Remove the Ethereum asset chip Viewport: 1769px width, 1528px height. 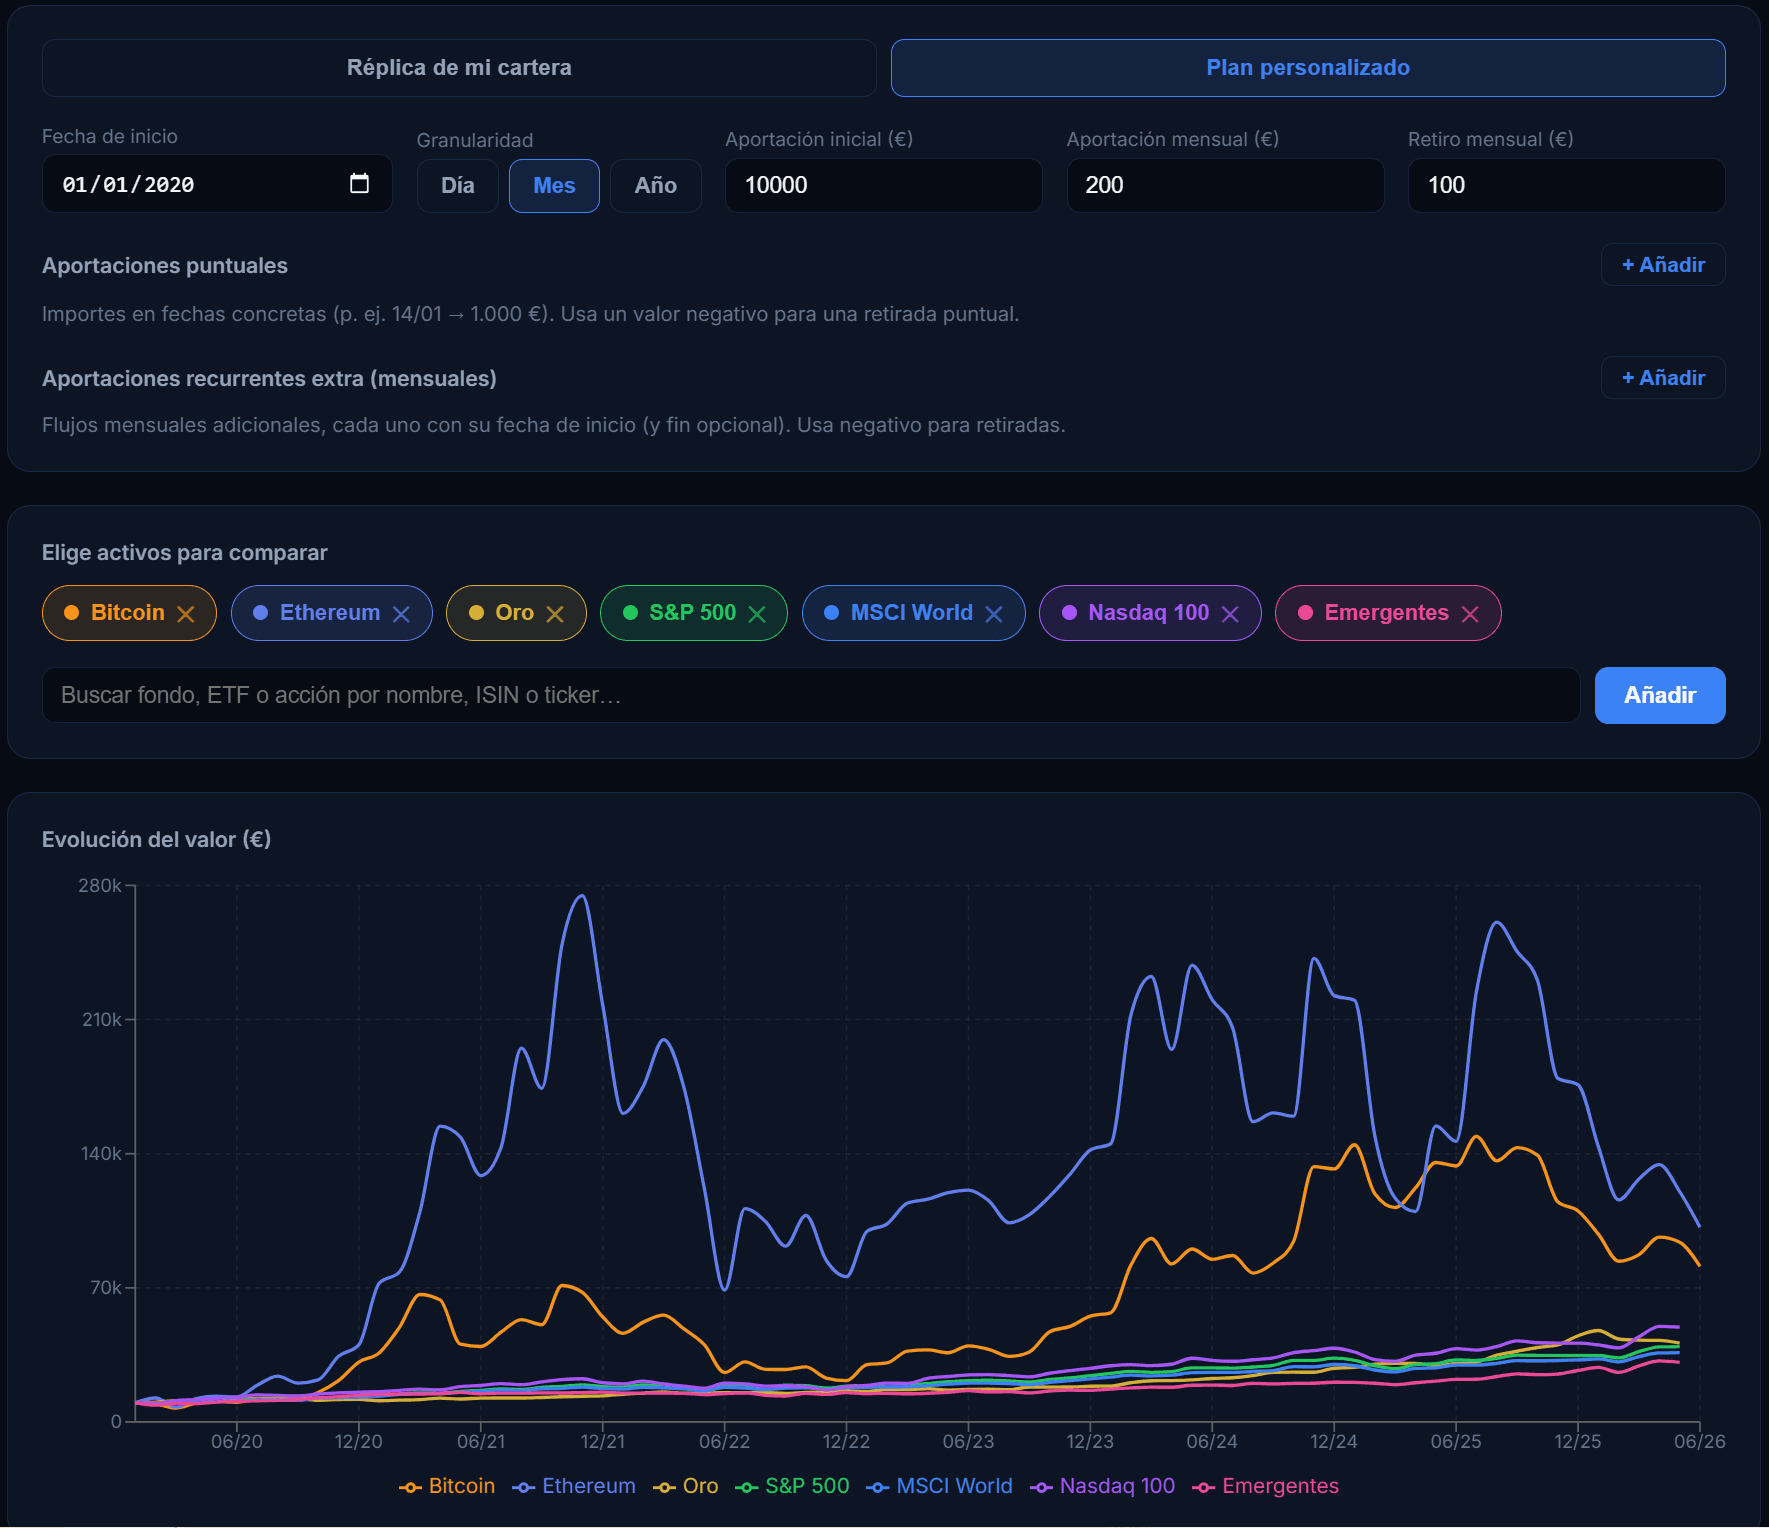pyautogui.click(x=401, y=614)
